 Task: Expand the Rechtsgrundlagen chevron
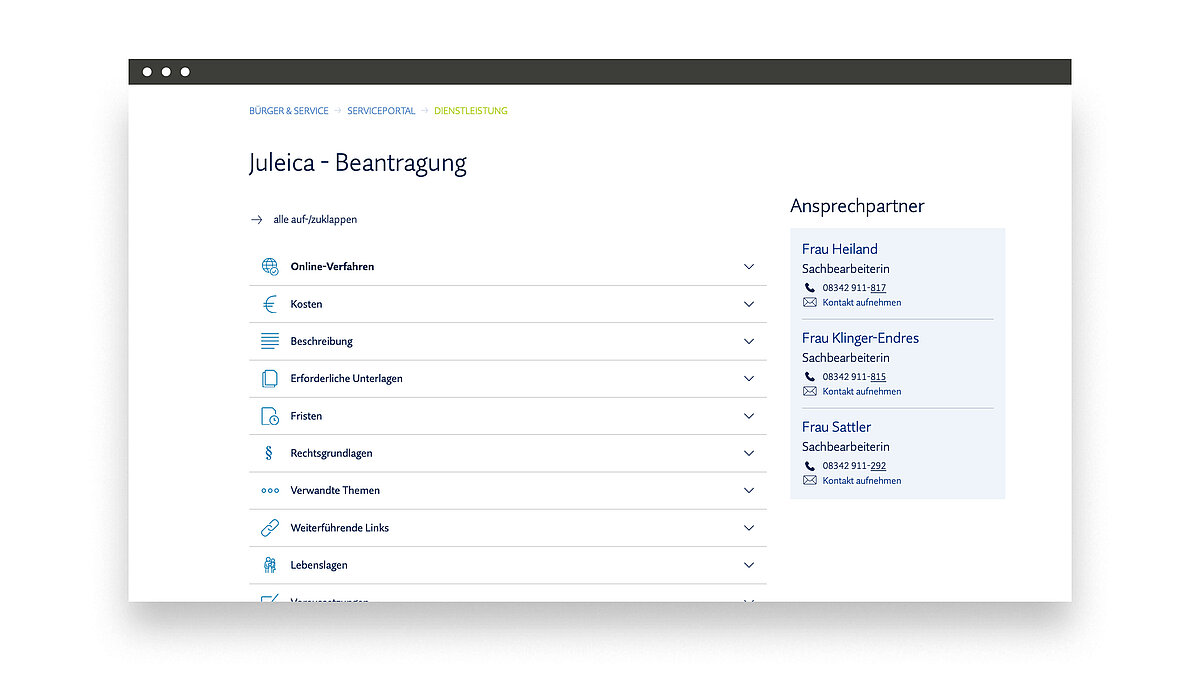click(749, 453)
